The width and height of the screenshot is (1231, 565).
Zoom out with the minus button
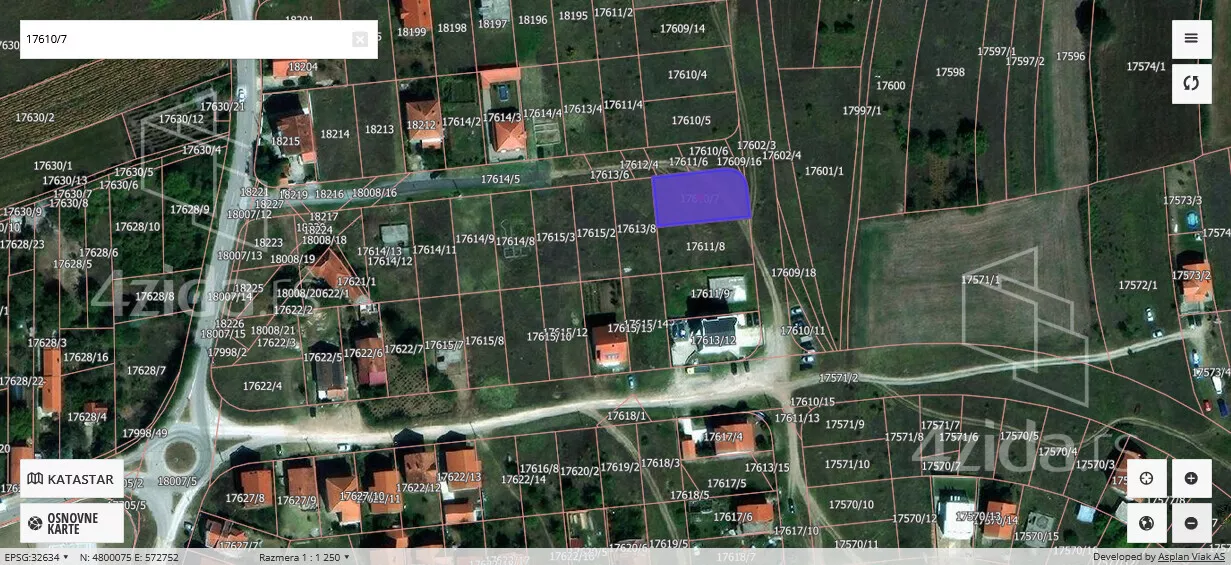point(1191,523)
